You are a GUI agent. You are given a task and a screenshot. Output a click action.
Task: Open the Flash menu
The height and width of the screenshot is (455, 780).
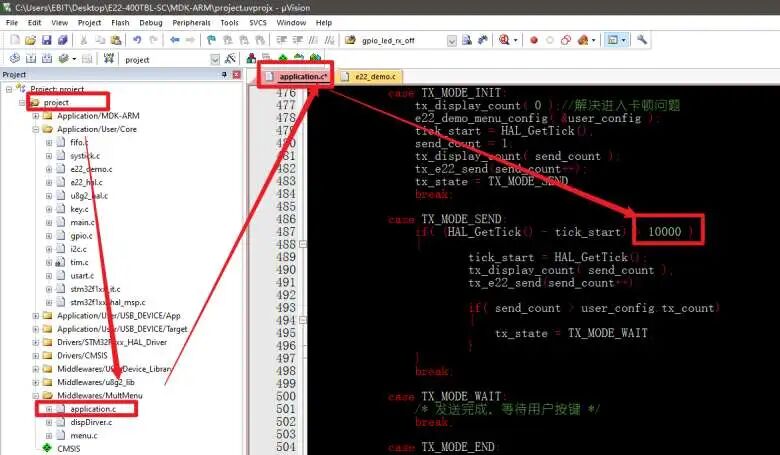[x=121, y=22]
